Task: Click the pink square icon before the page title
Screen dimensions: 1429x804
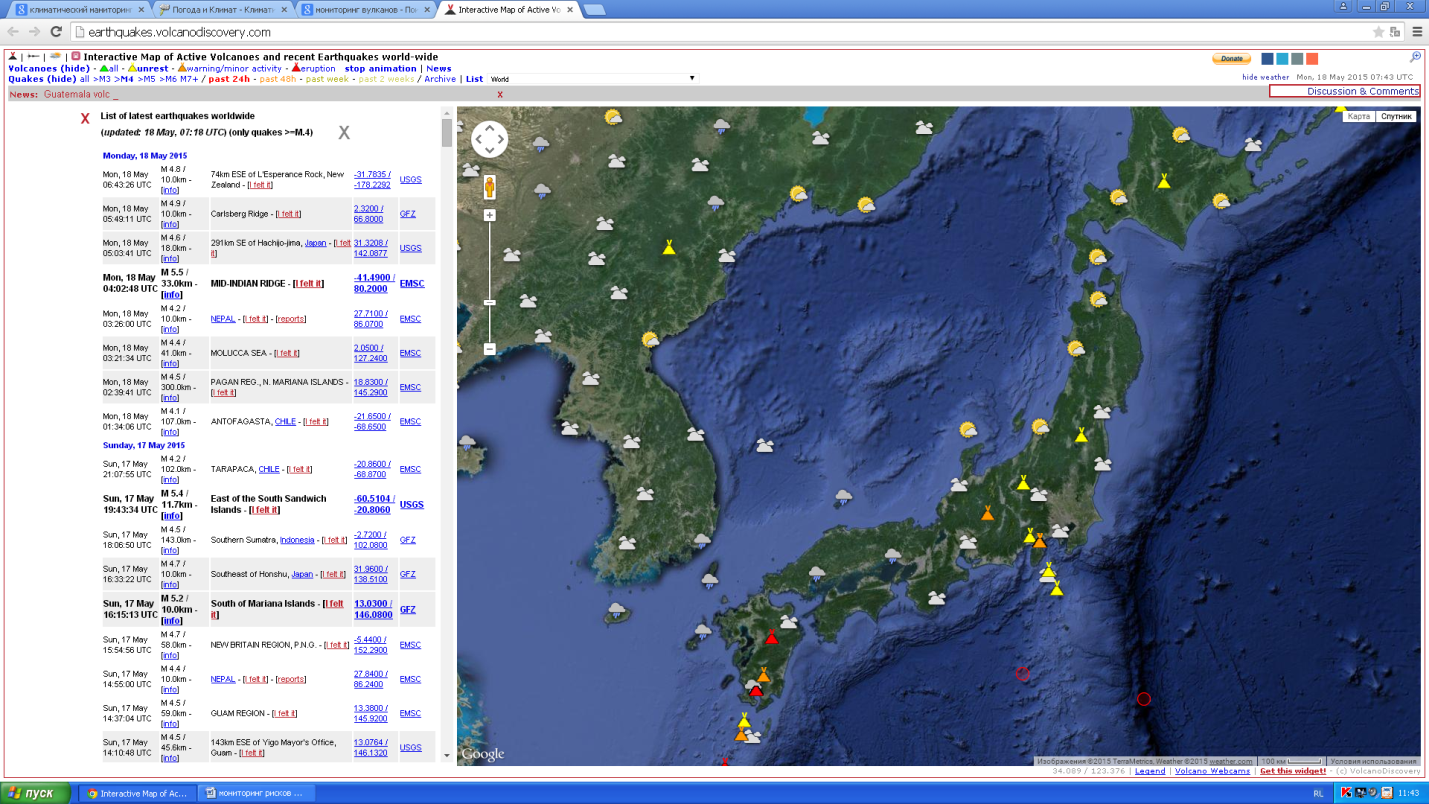Action: click(x=76, y=57)
